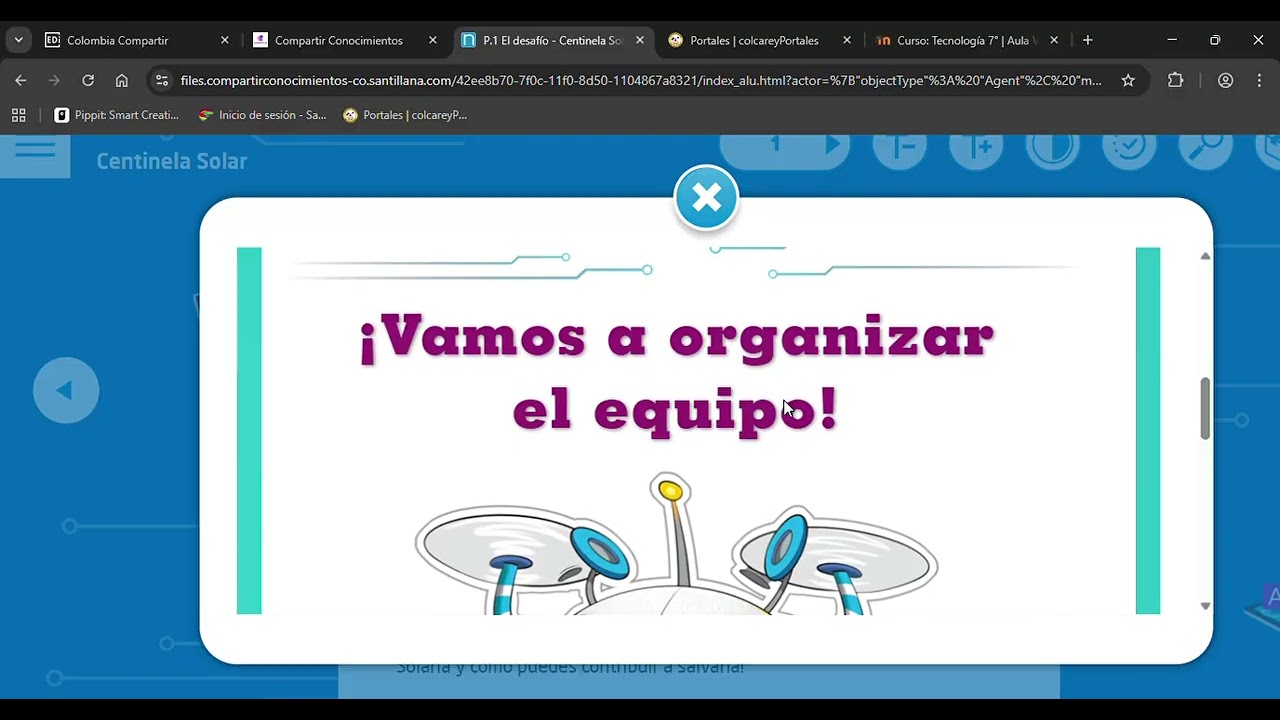Close the Colombia Compartir tab
The width and height of the screenshot is (1280, 720).
[x=224, y=41]
